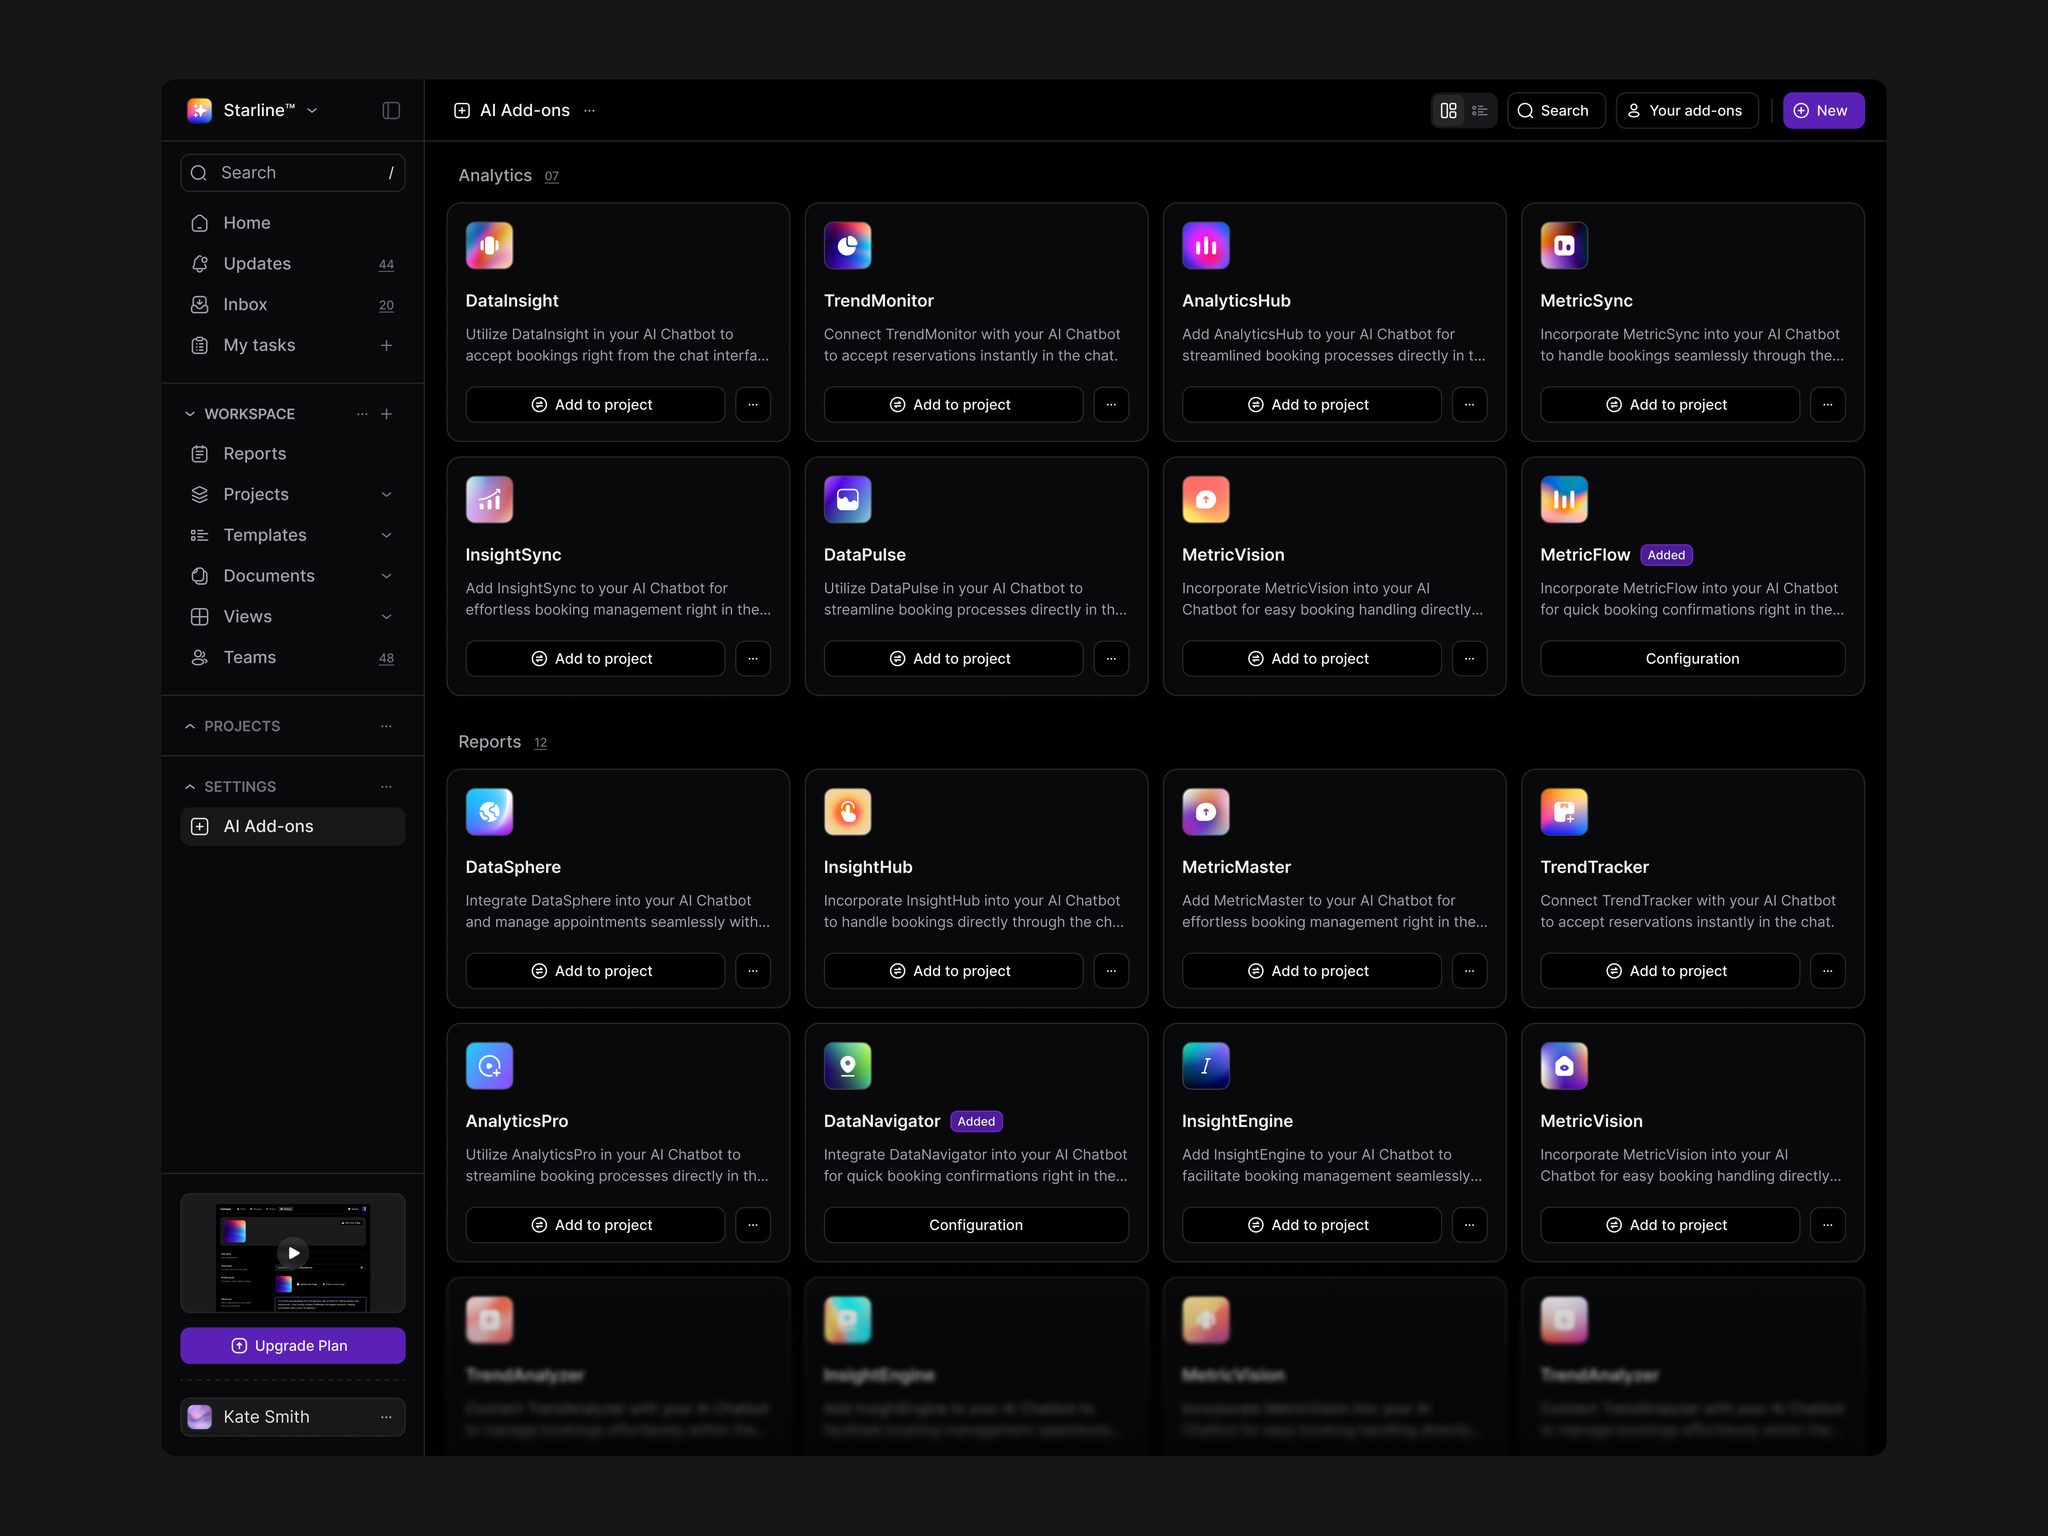Click the MetricFlow app icon
The width and height of the screenshot is (2048, 1536).
1564,499
